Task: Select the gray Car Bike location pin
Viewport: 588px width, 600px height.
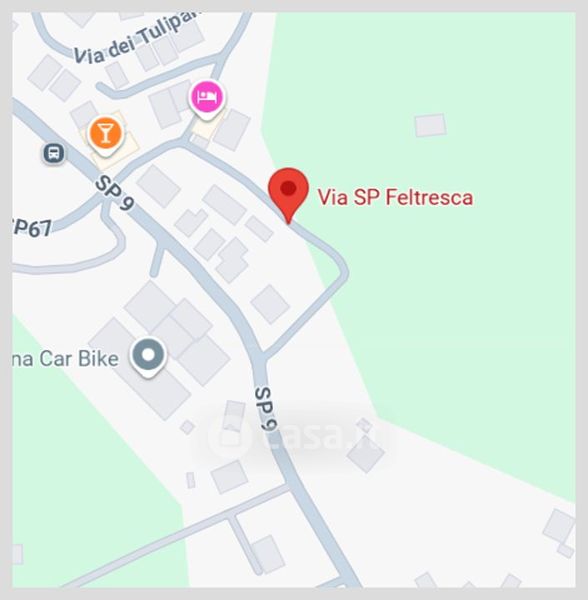Action: (x=148, y=358)
